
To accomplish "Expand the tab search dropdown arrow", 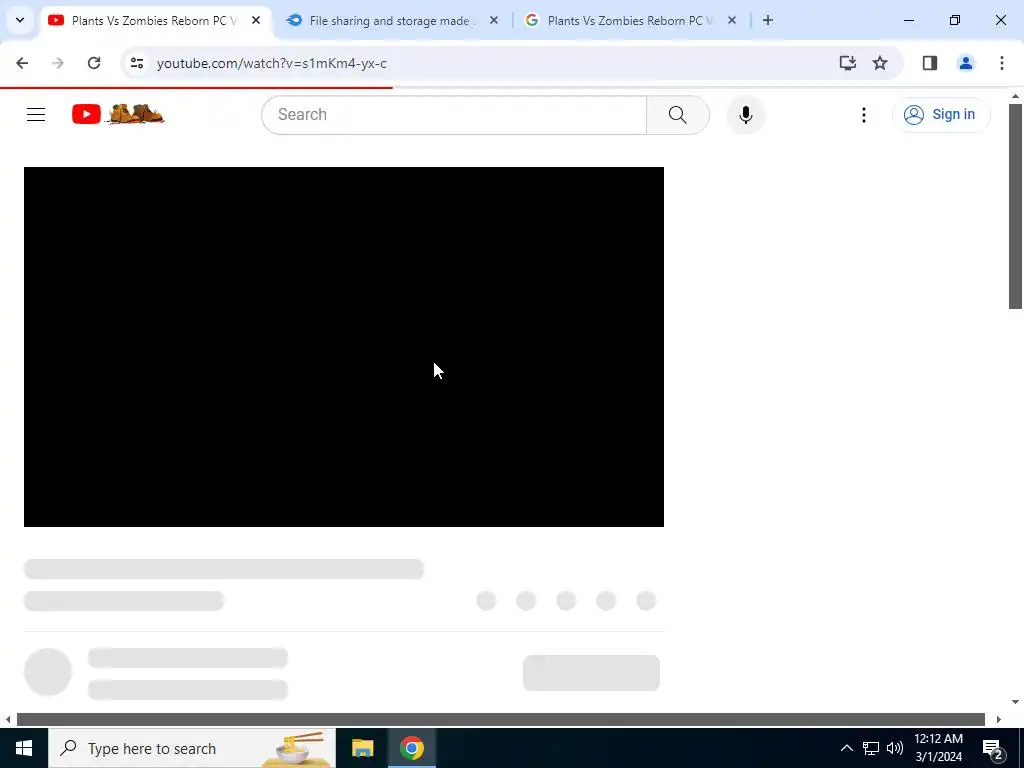I will pyautogui.click(x=20, y=20).
